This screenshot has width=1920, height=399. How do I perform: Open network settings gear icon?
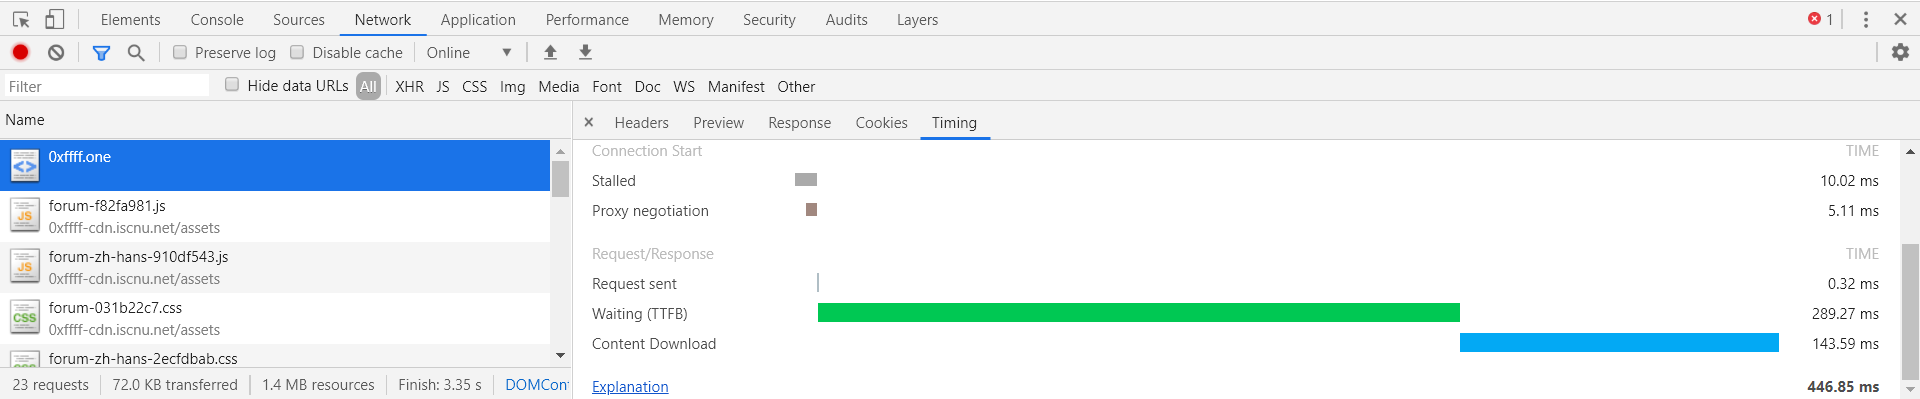(x=1900, y=52)
